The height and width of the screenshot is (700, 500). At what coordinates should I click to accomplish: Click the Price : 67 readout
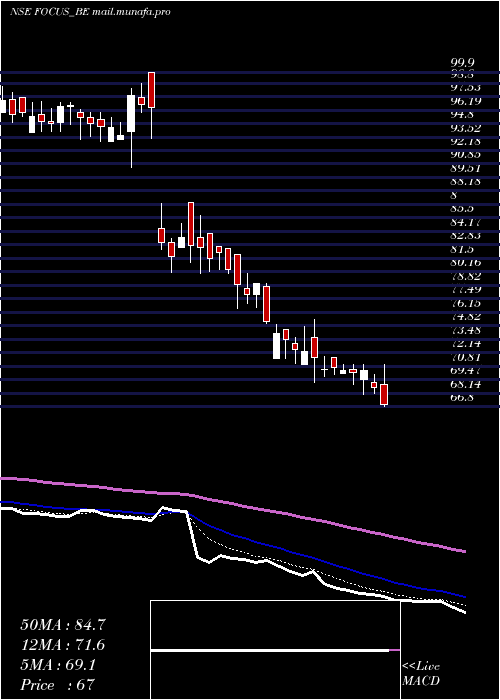click(x=58, y=685)
